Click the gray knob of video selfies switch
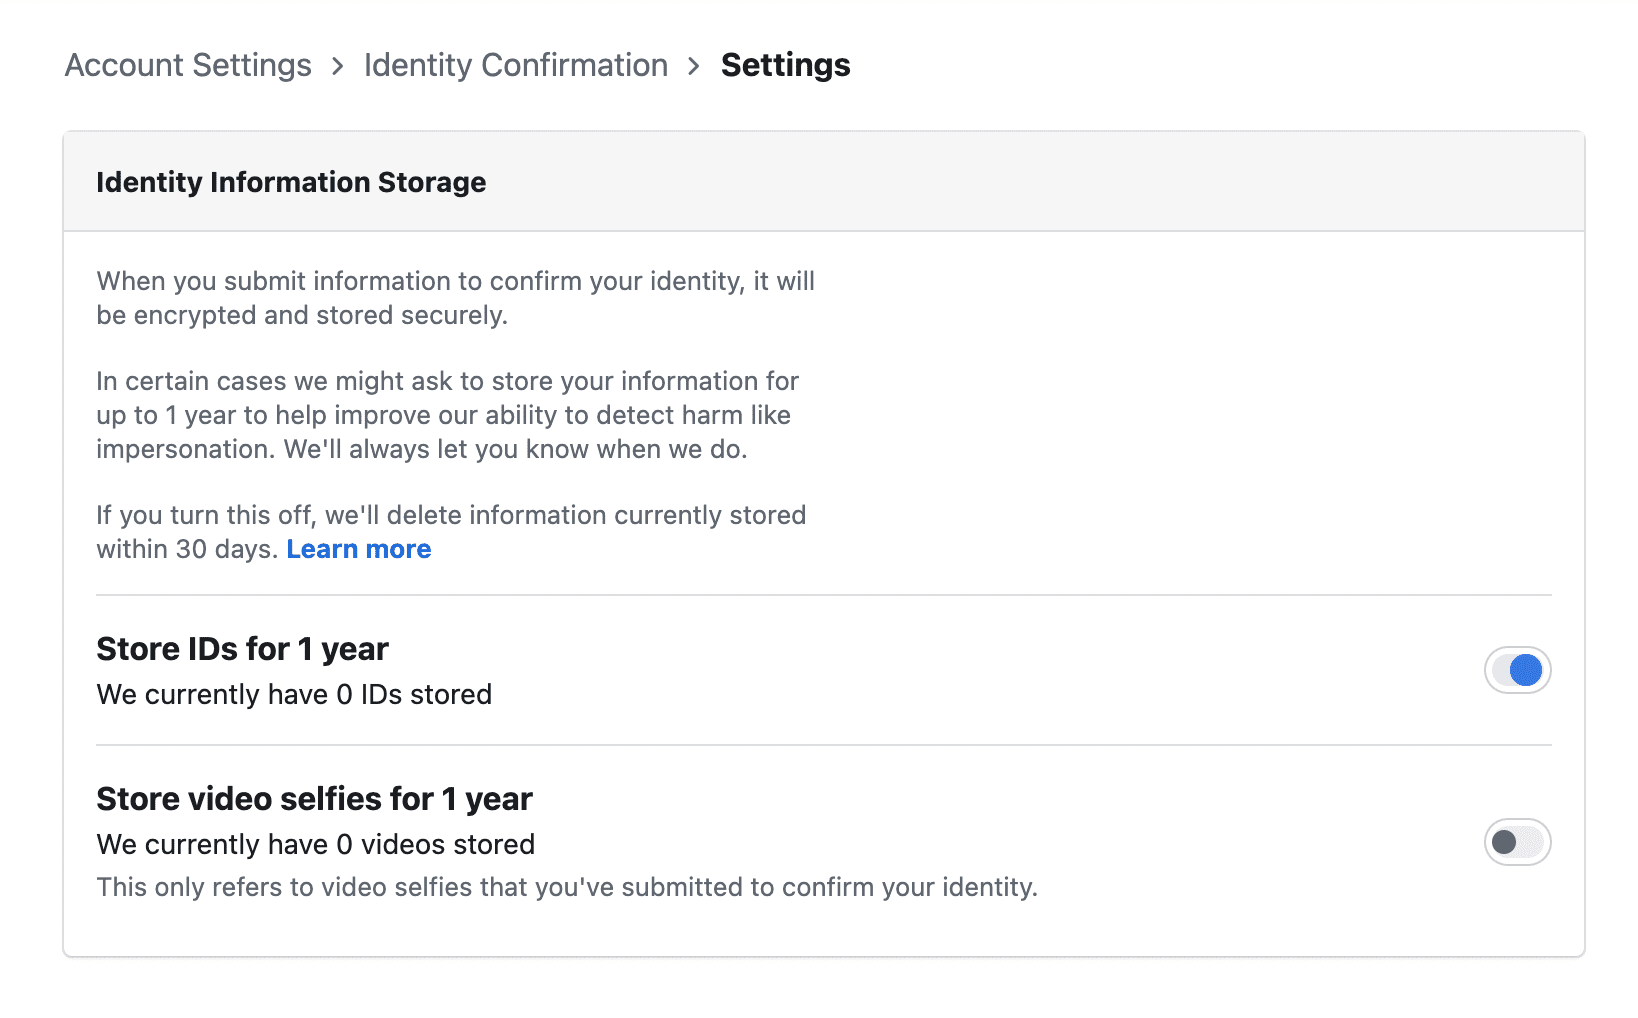1638x1018 pixels. click(1504, 842)
